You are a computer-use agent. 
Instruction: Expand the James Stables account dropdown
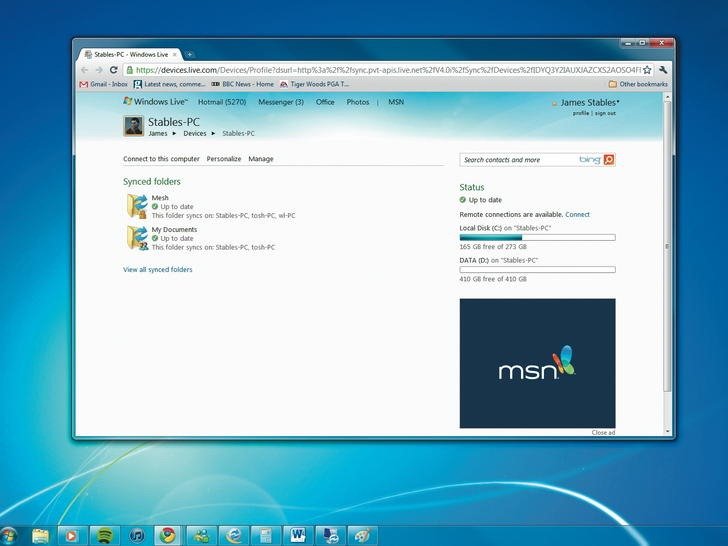(x=590, y=102)
